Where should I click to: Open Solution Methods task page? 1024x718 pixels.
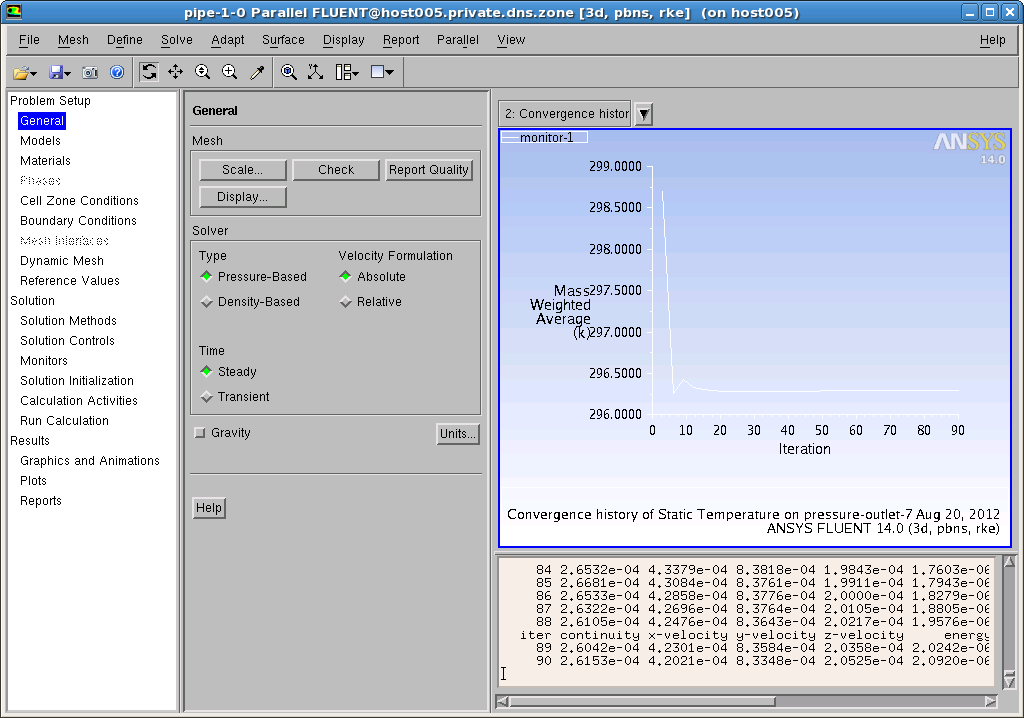[69, 321]
